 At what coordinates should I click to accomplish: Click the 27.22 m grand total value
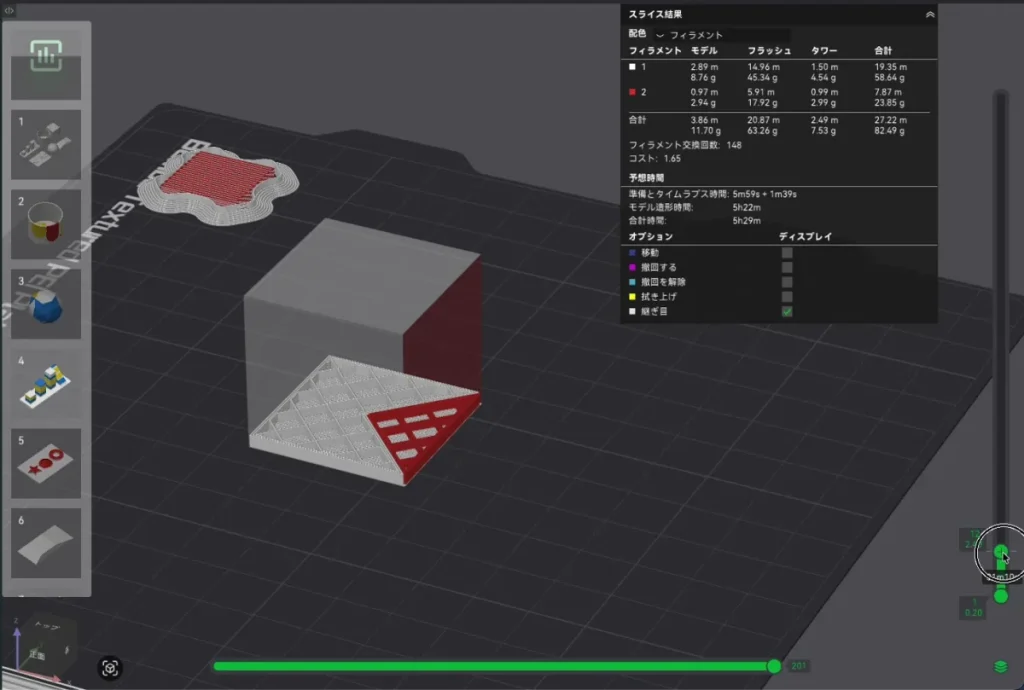click(x=890, y=120)
